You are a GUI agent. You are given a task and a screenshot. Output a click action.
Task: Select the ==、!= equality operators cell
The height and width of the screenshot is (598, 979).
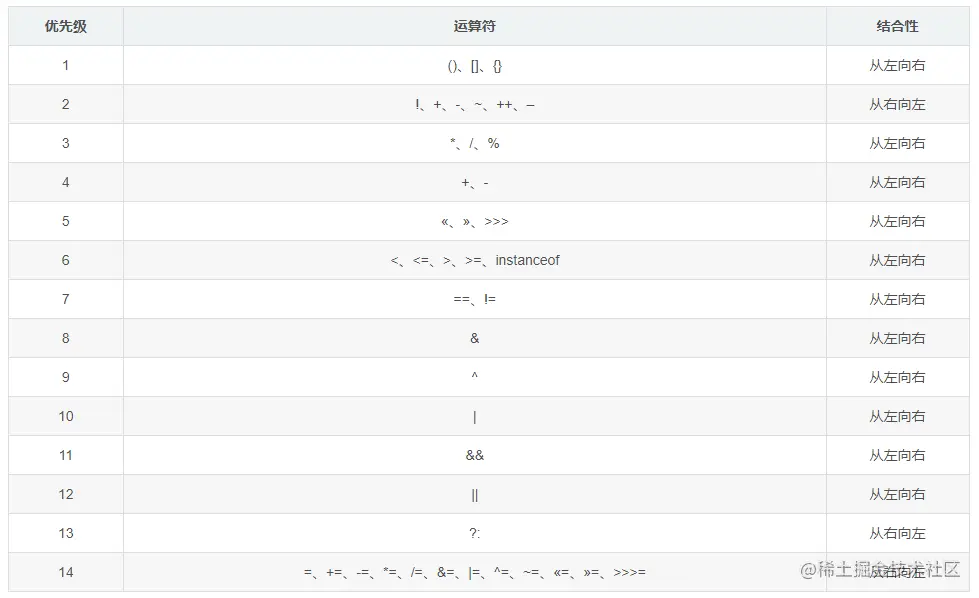474,299
